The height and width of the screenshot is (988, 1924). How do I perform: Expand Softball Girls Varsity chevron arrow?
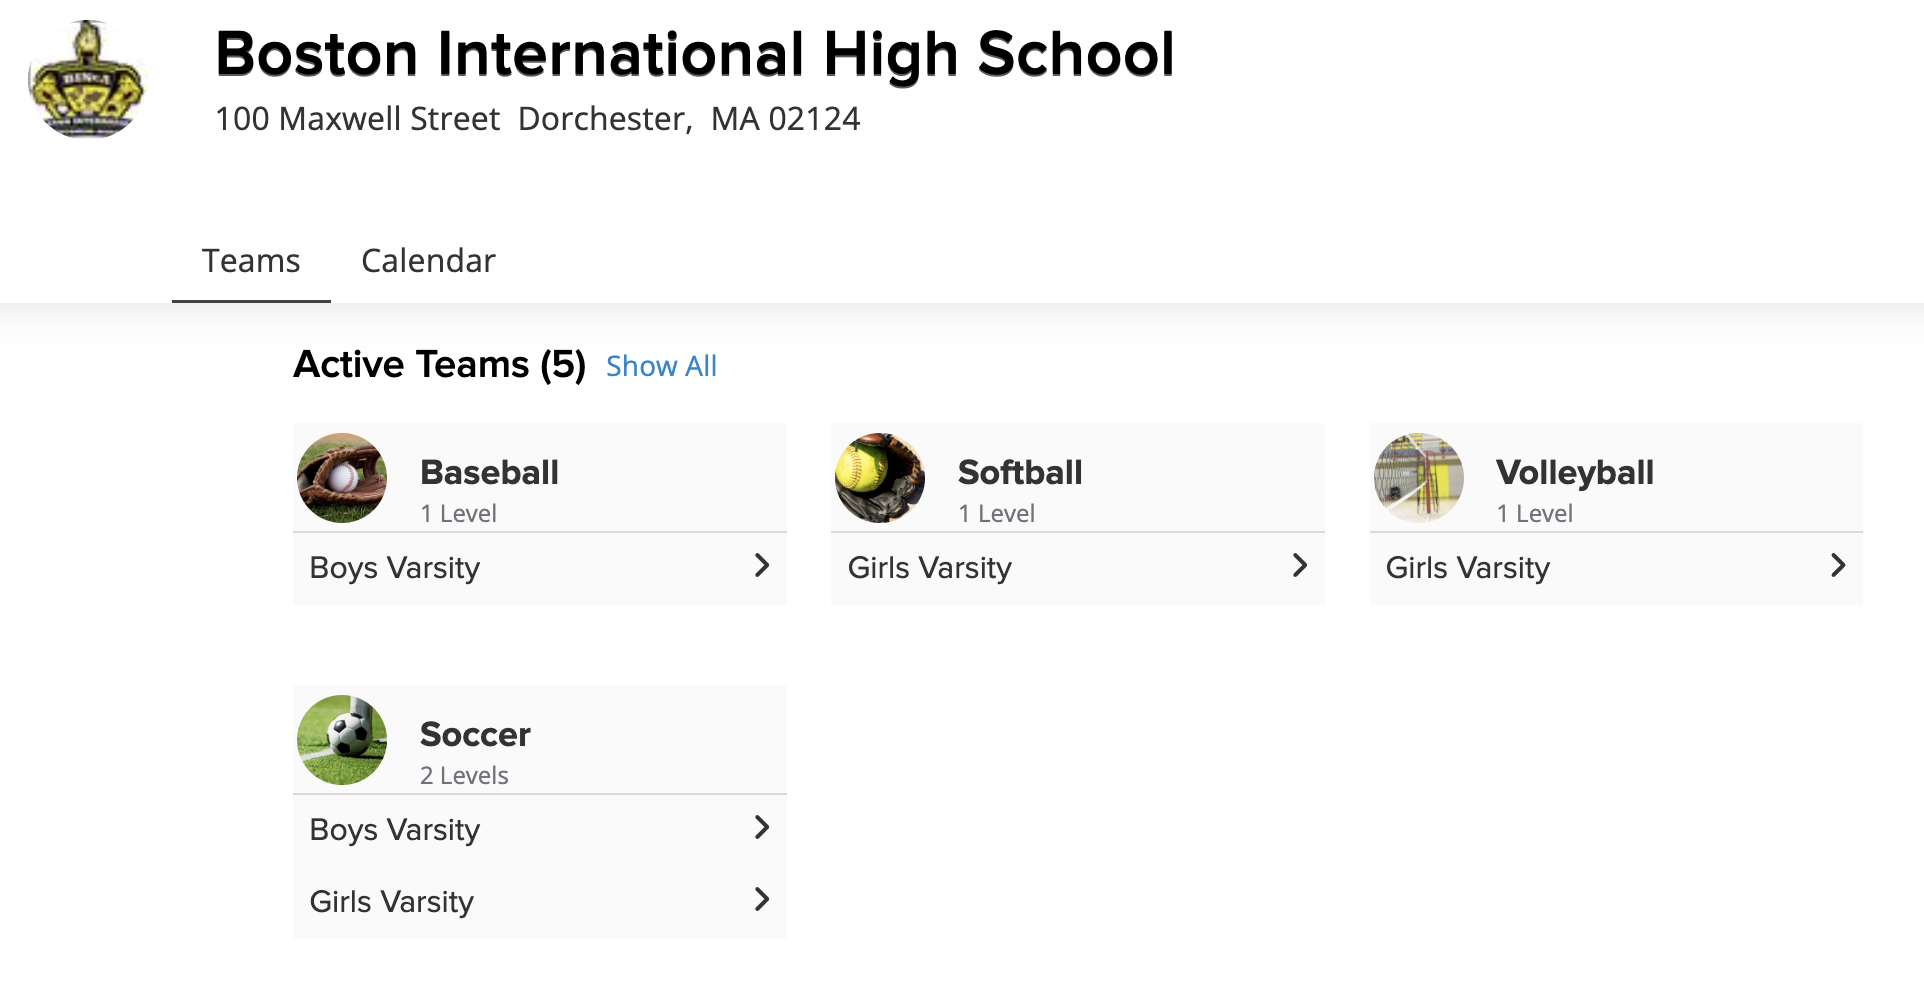click(x=1300, y=566)
